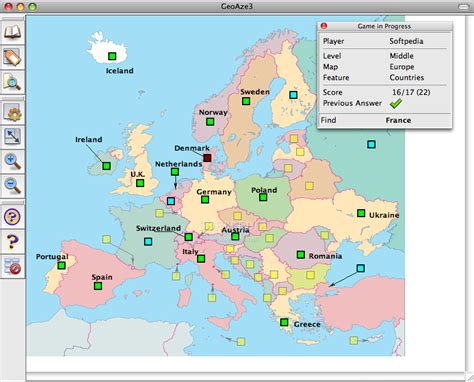The width and height of the screenshot is (474, 382).
Task: Click the cyan marker southwest of Switzerland label
Action: pos(148,242)
